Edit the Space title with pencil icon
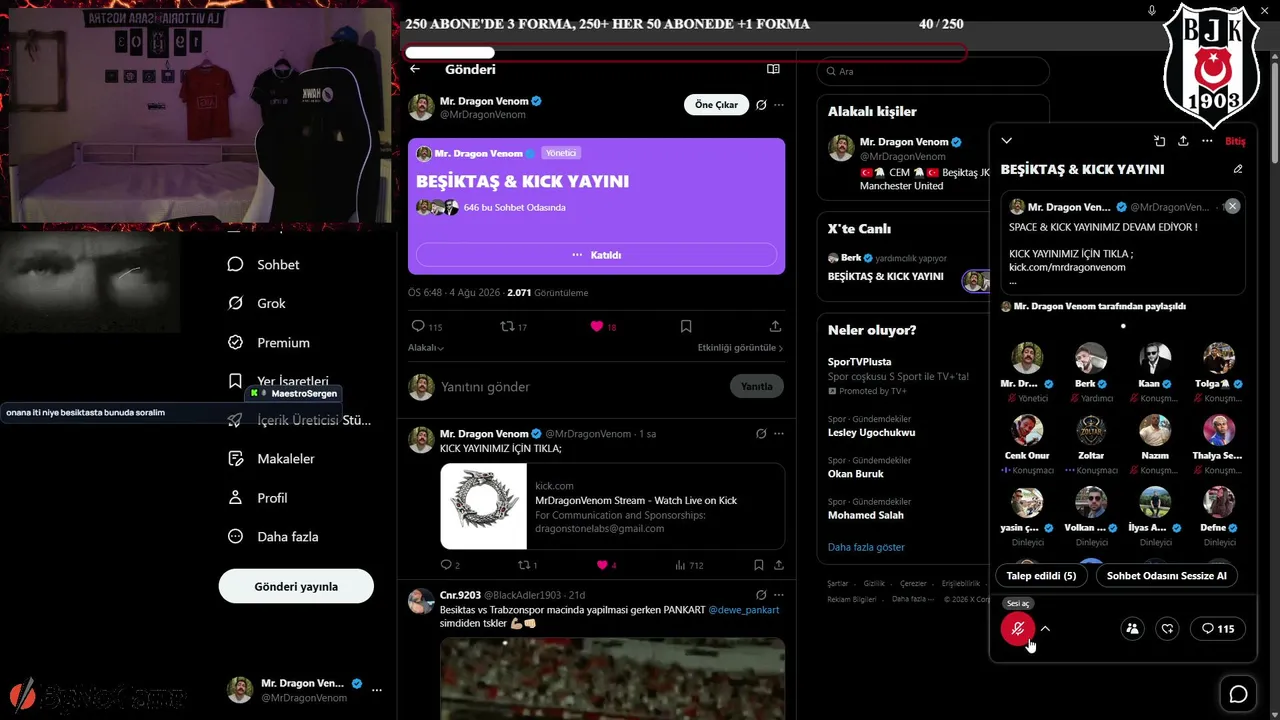The width and height of the screenshot is (1280, 720). tap(1238, 169)
